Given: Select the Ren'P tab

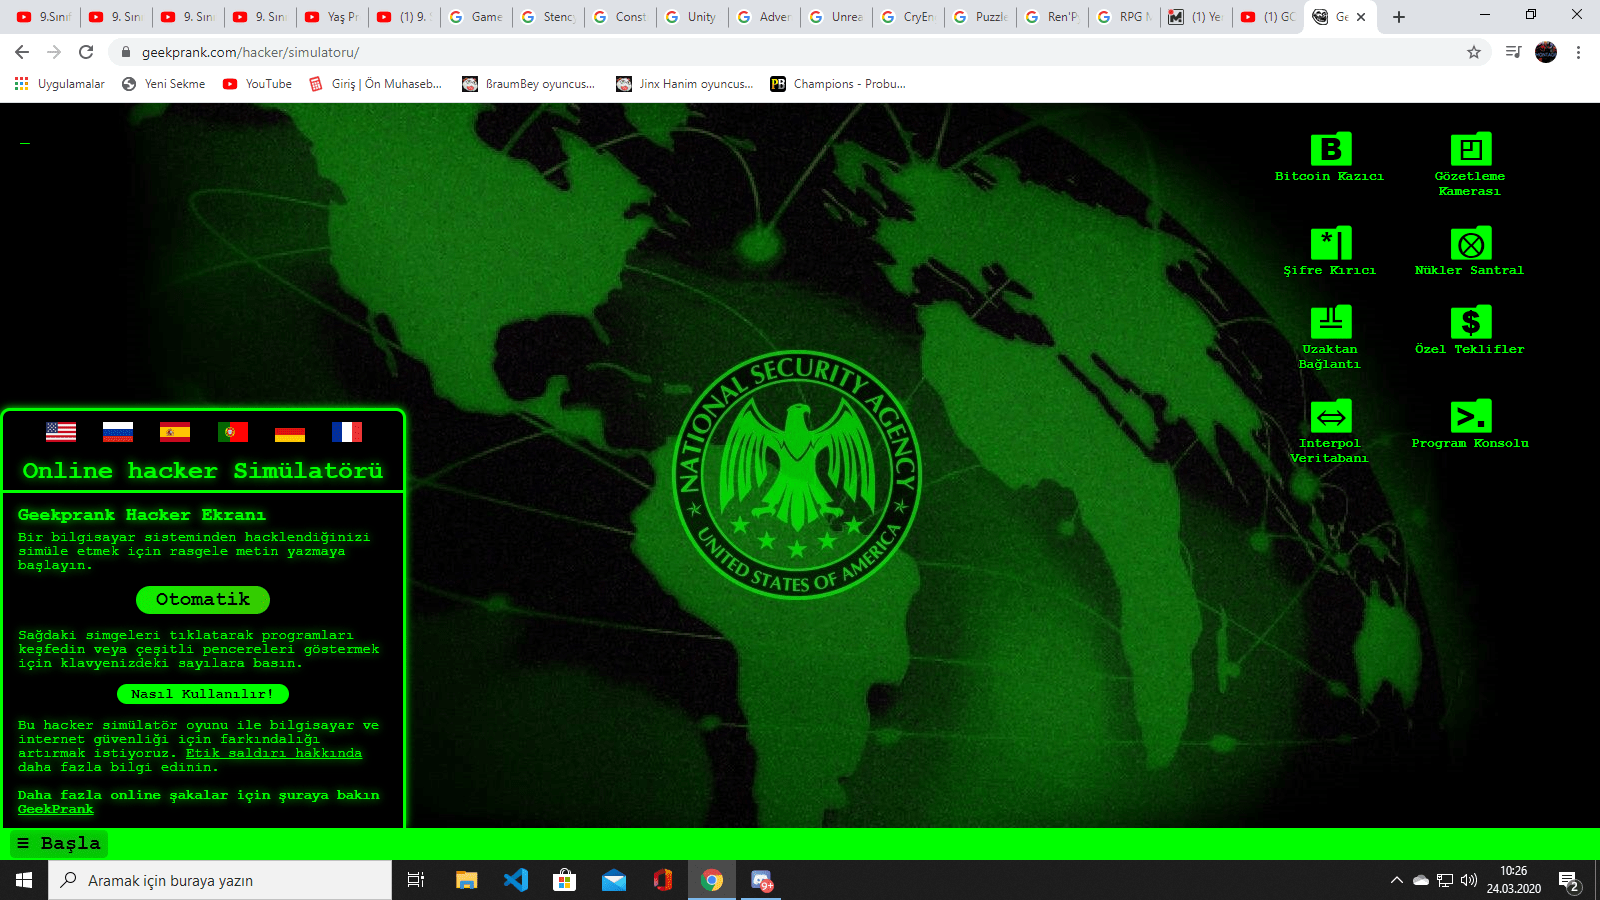Looking at the screenshot, I should pyautogui.click(x=1052, y=17).
